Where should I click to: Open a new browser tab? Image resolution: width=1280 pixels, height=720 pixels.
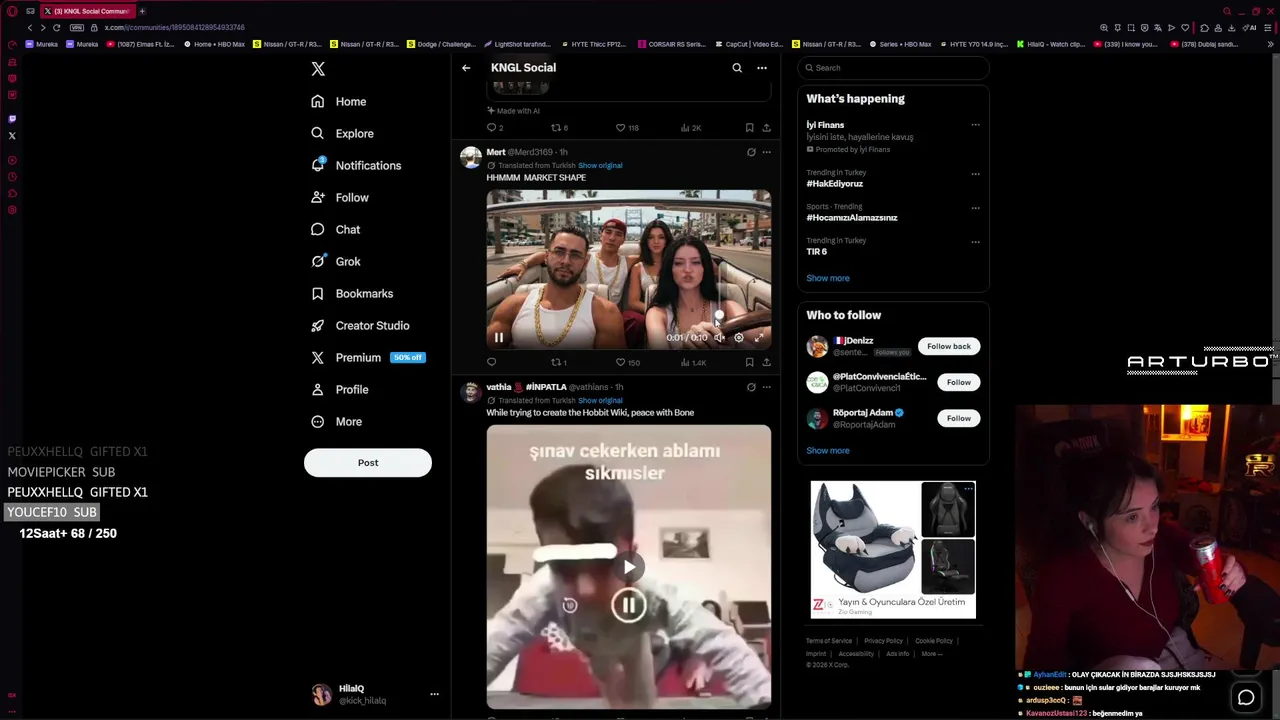142,11
